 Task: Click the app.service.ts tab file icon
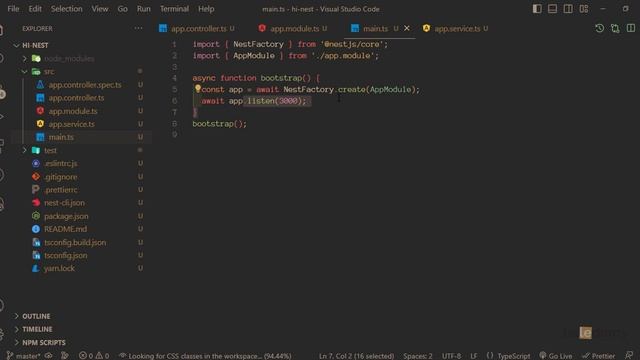[426, 28]
